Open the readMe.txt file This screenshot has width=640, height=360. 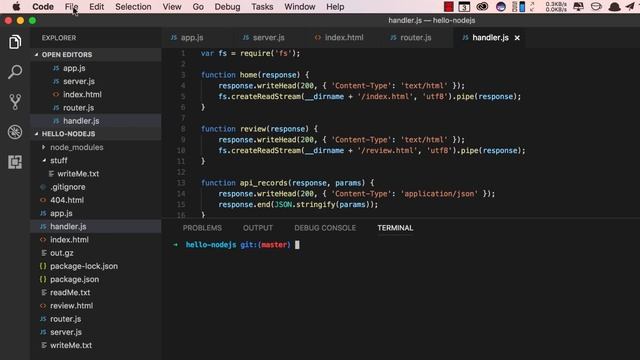coord(96,293)
